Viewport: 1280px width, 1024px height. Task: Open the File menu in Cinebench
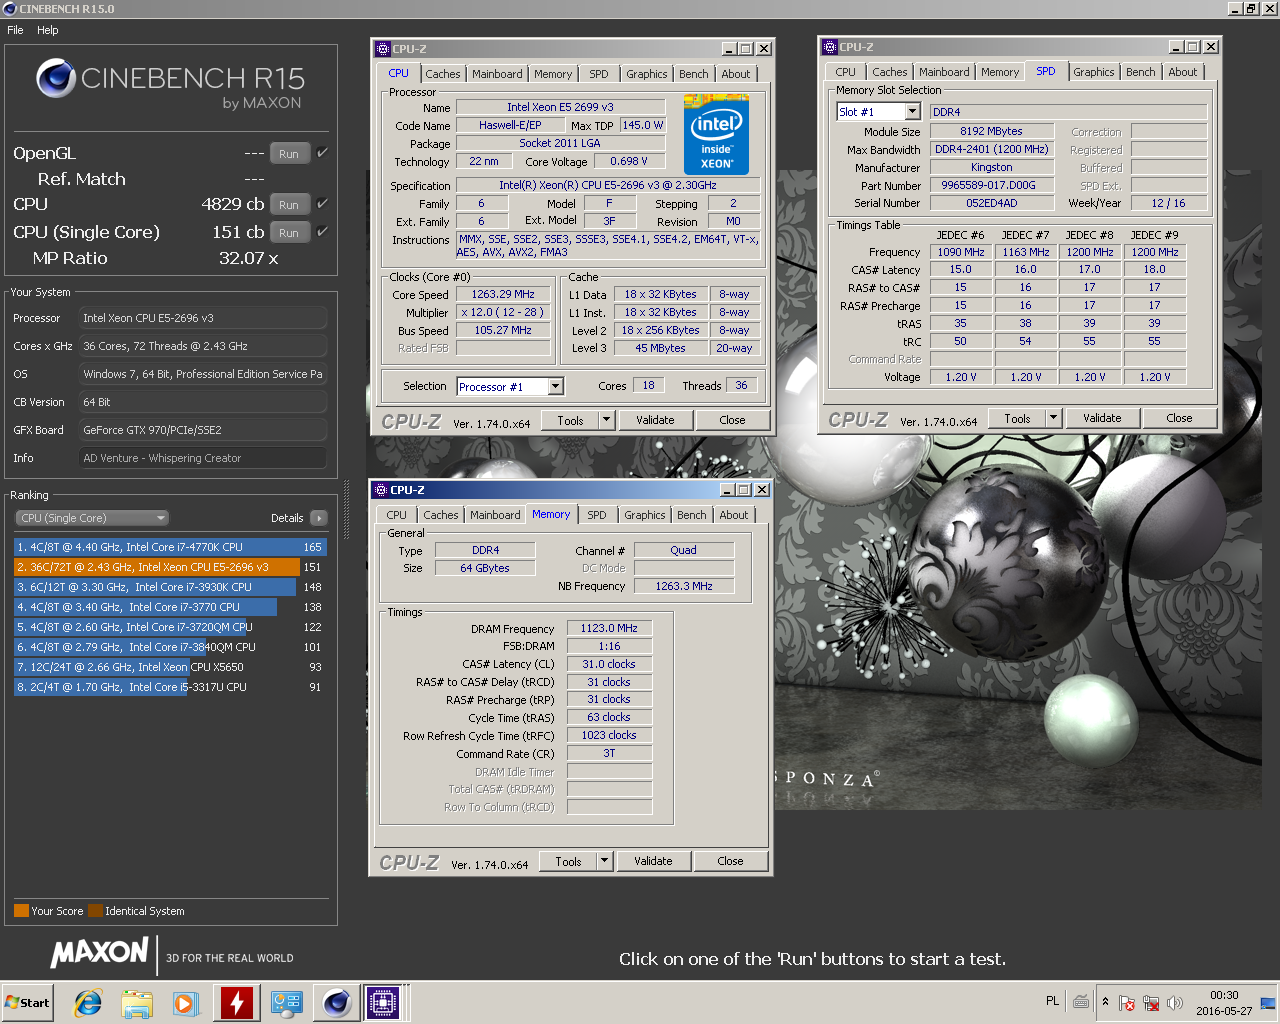click(x=15, y=30)
